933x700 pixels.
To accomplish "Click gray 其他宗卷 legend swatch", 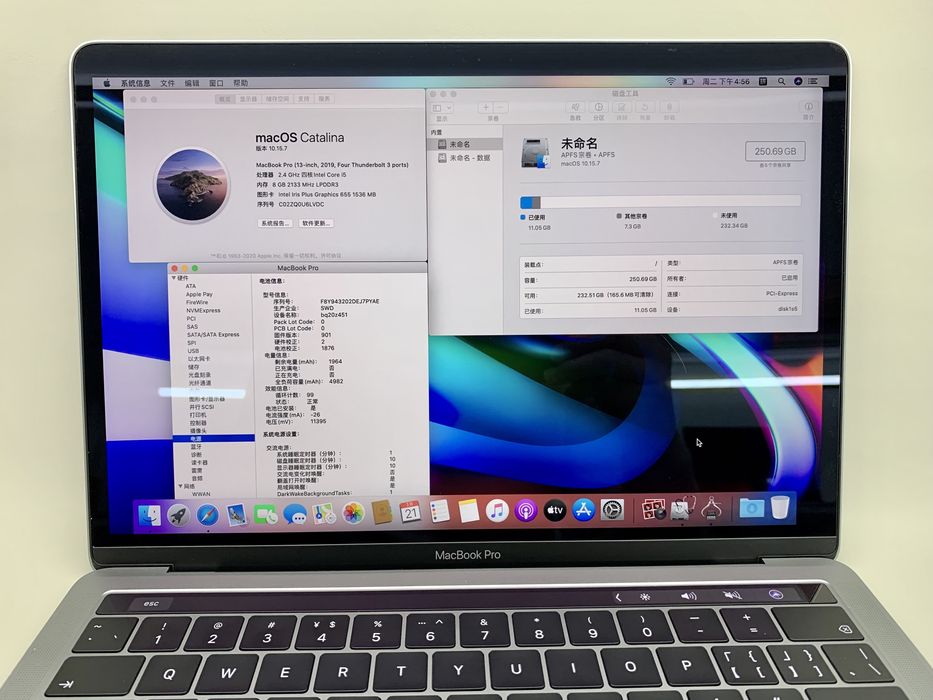I will point(619,216).
